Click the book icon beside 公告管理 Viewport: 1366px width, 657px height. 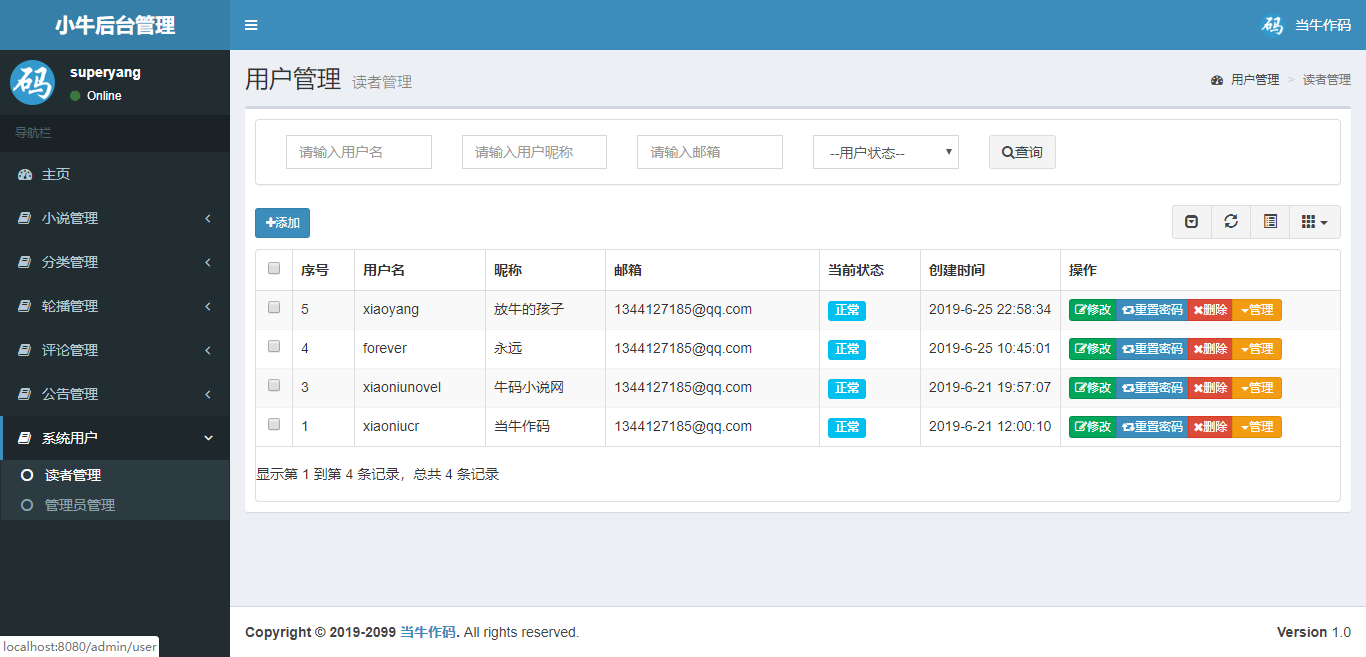(24, 394)
